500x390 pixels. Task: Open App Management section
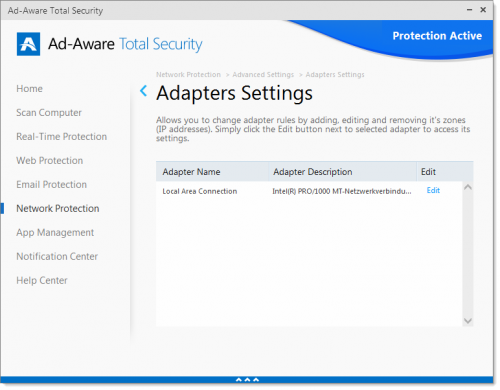(x=55, y=233)
